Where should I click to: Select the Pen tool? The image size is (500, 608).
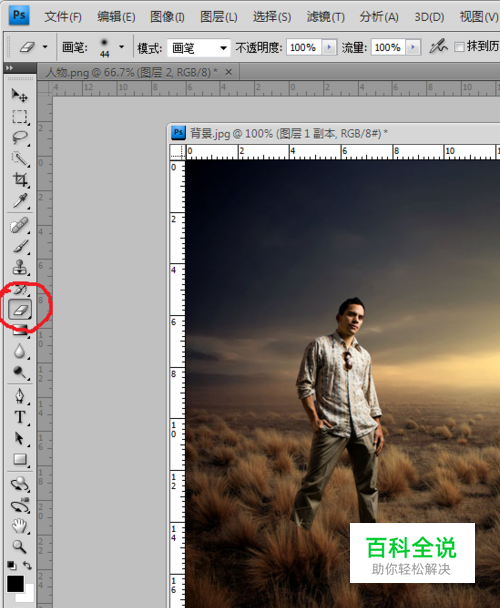click(x=19, y=396)
